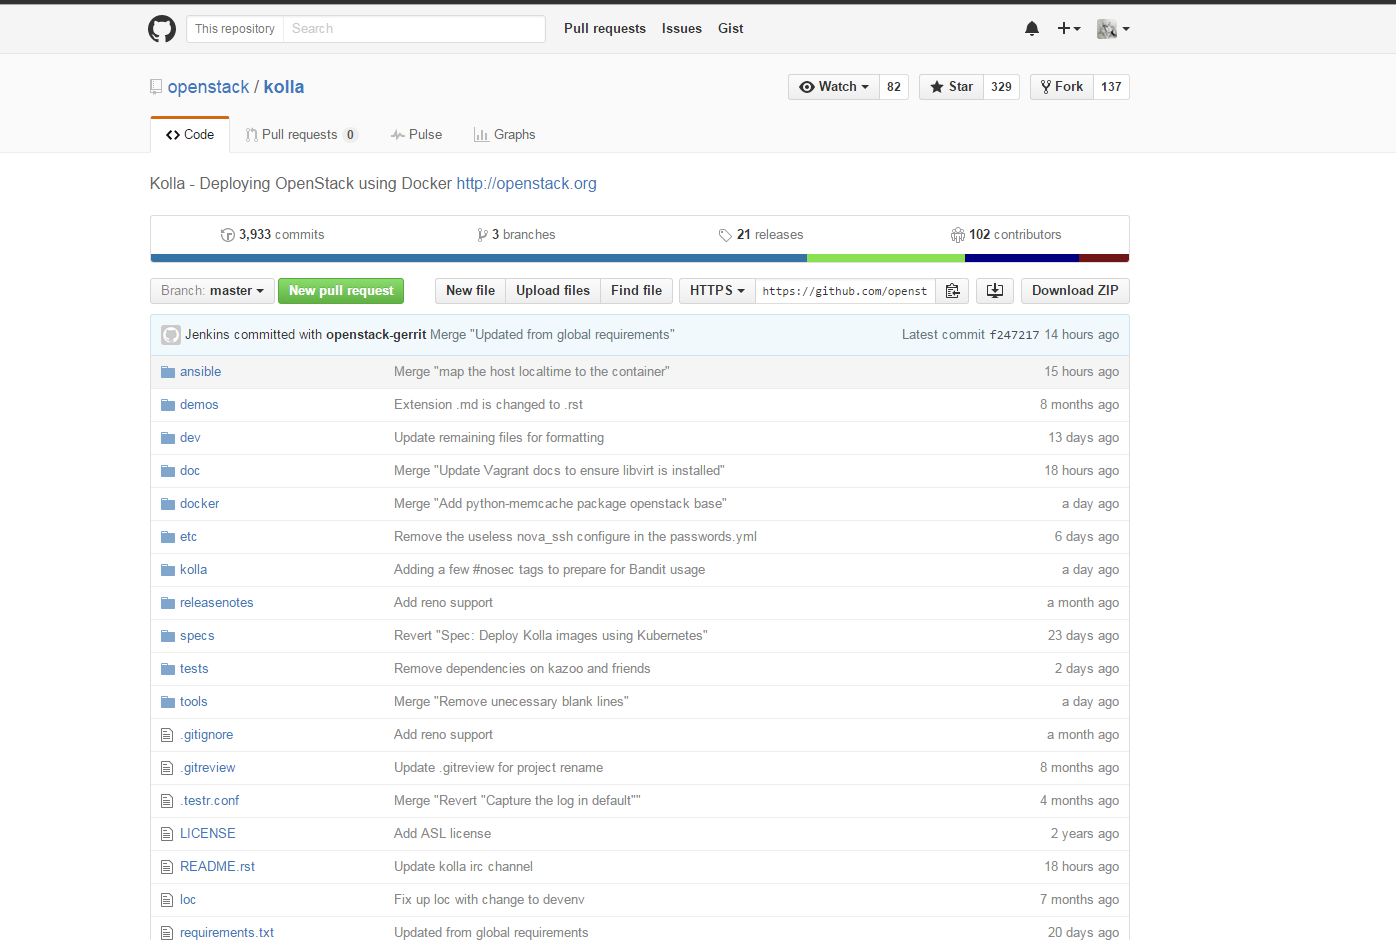Switch to the Pulse tab
The image size is (1396, 940).
tap(416, 135)
